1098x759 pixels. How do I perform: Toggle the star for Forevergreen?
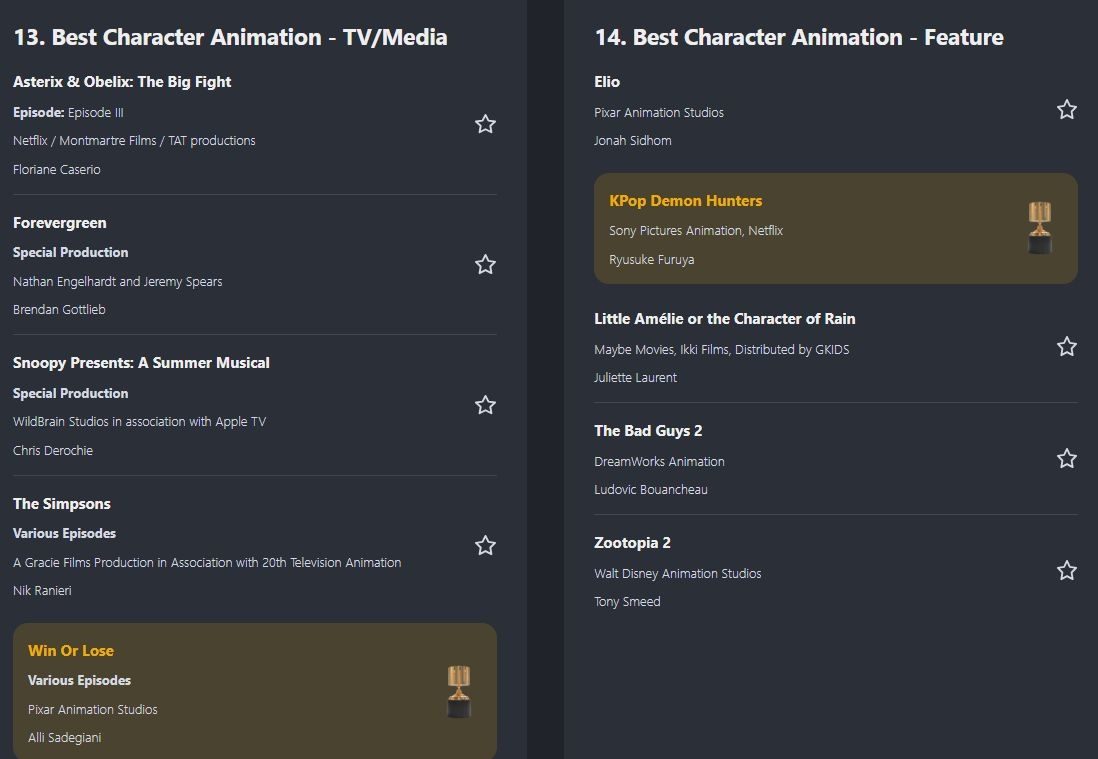point(485,265)
